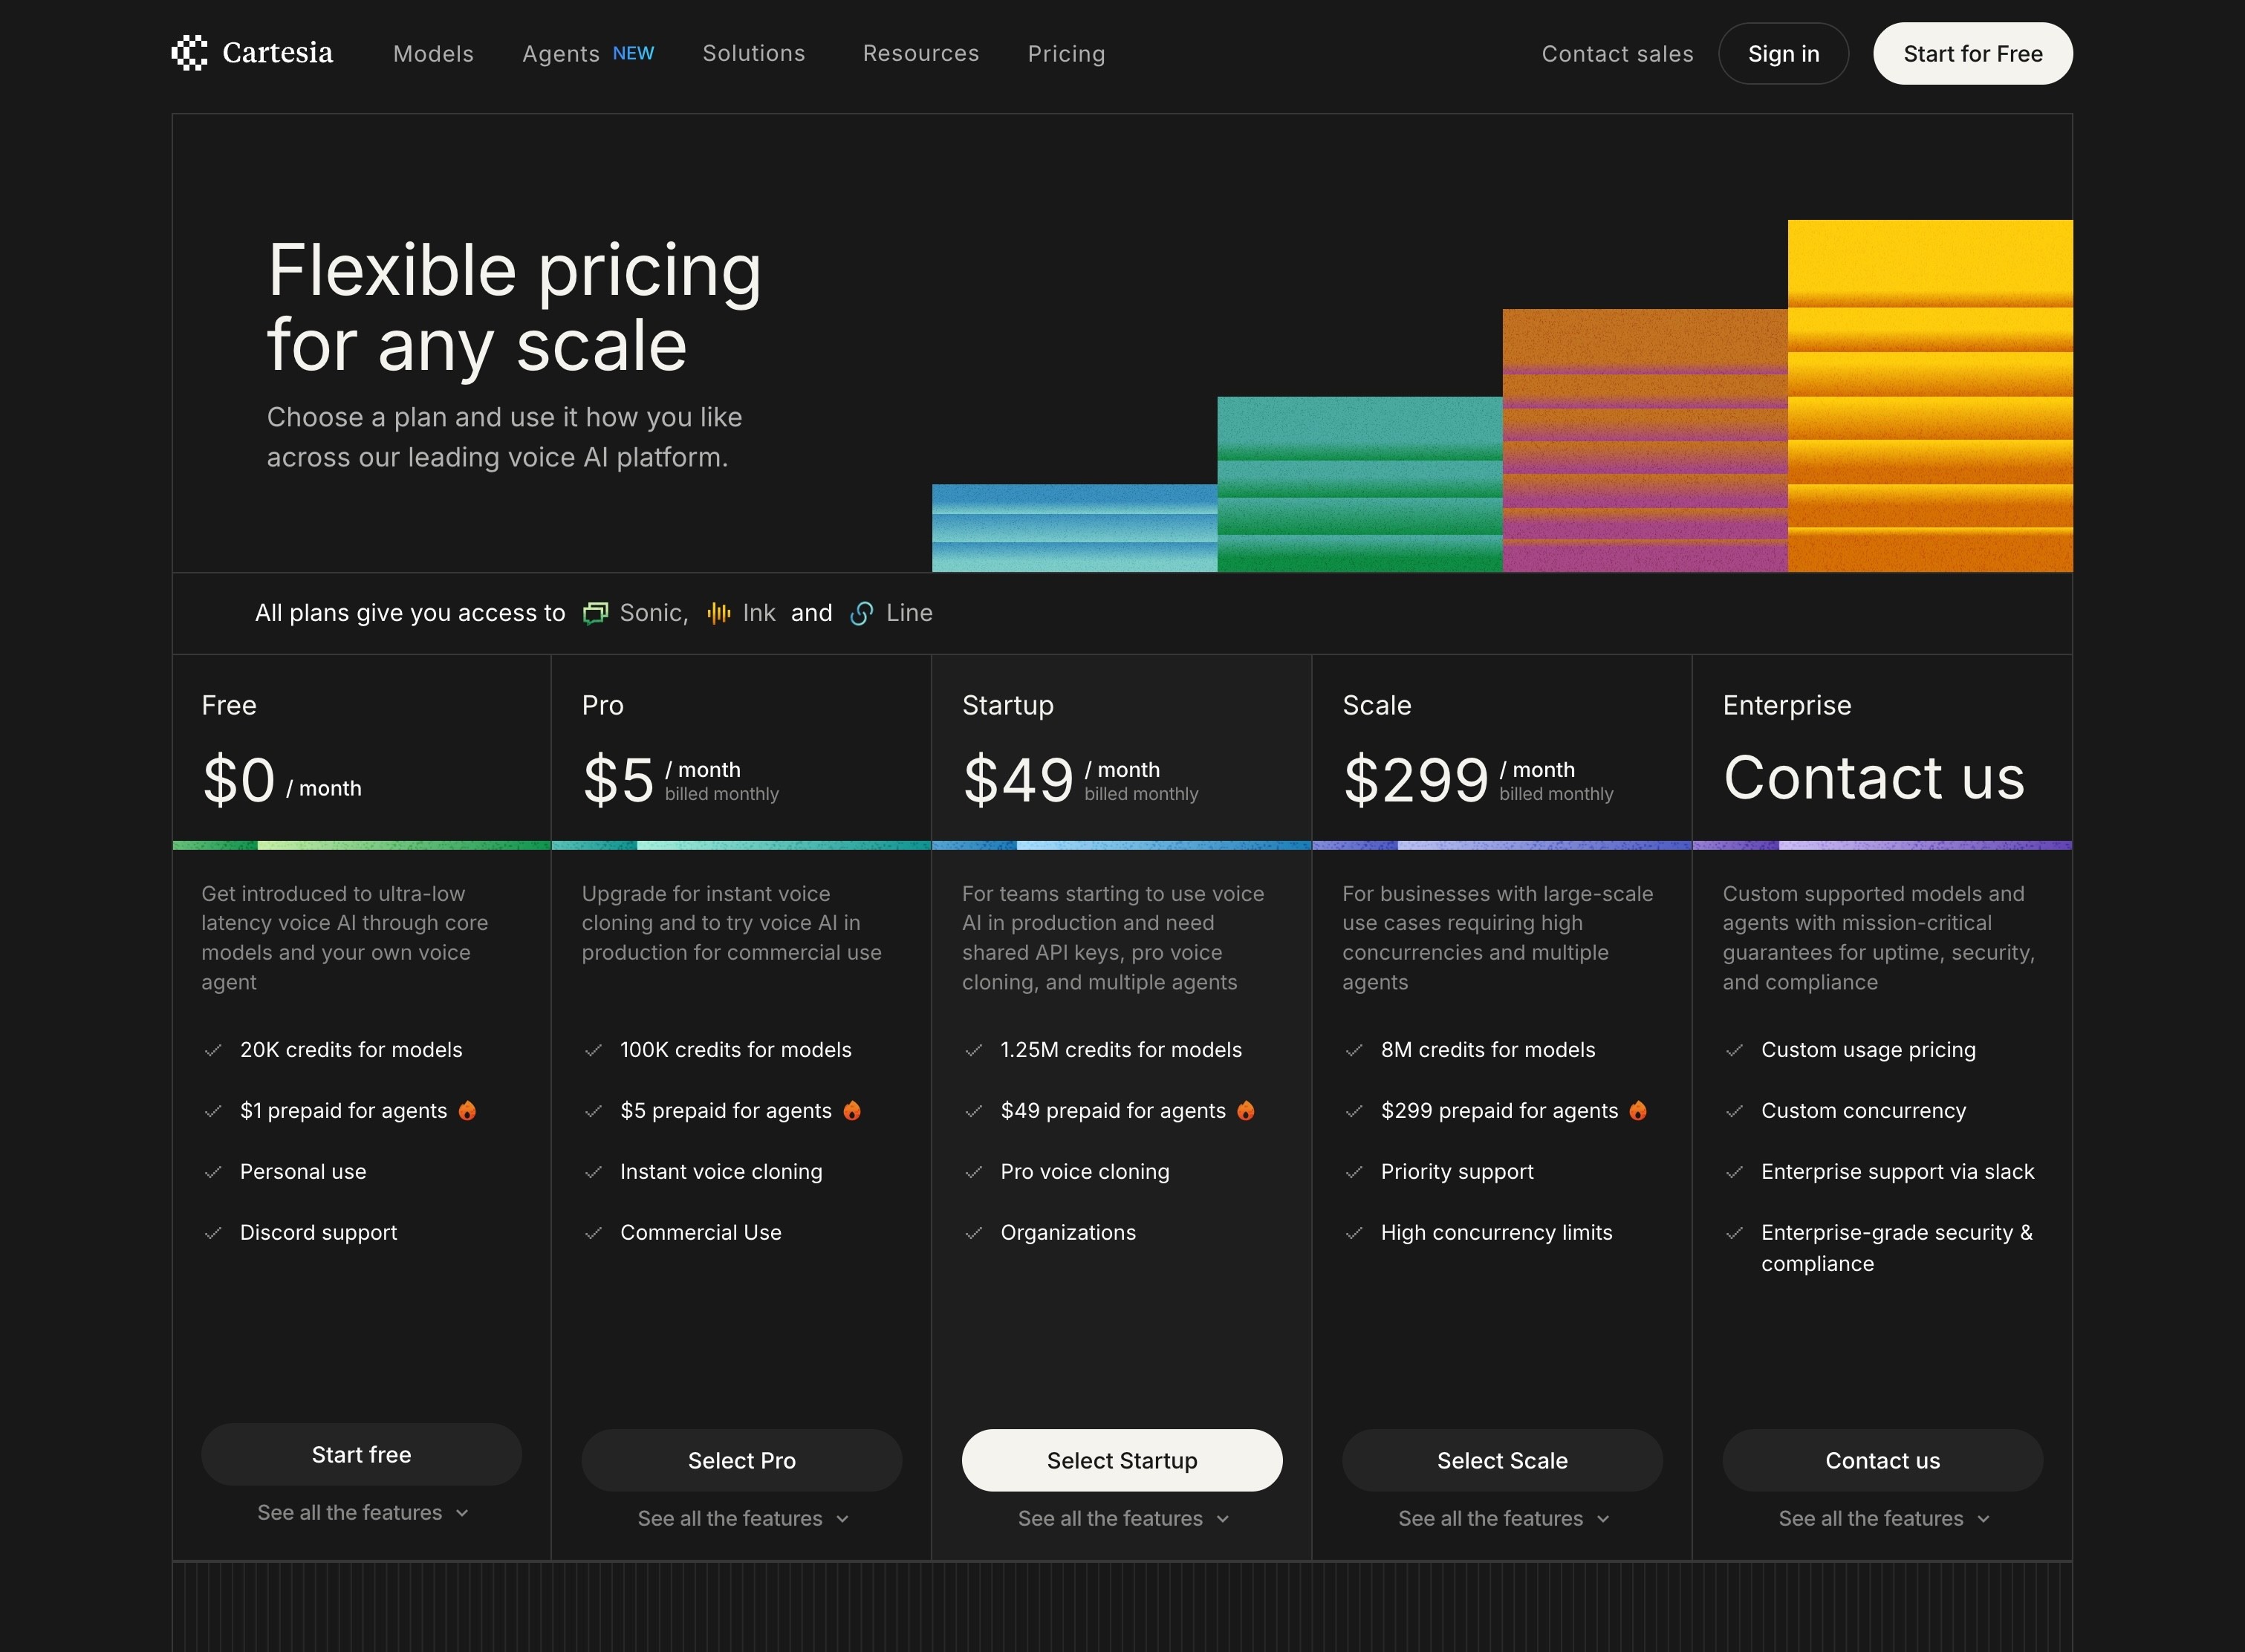Image resolution: width=2245 pixels, height=1652 pixels.
Task: Click the 20K credits checkmark in Free
Action: click(213, 1050)
